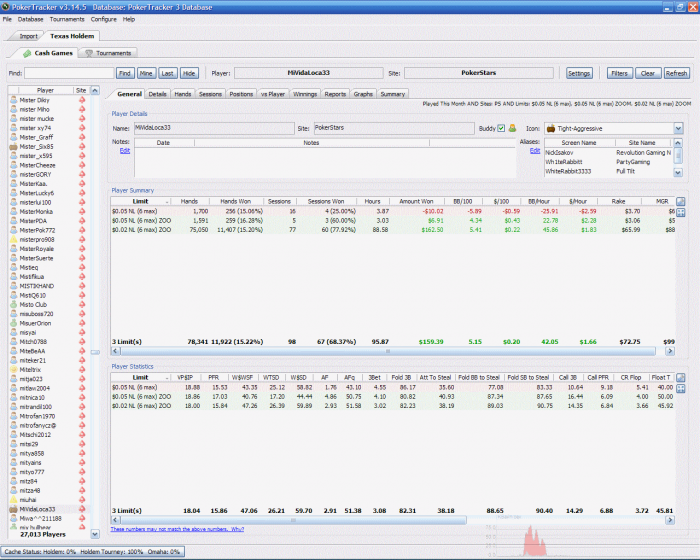Click the player icon for Mister Dkiy

14,100
